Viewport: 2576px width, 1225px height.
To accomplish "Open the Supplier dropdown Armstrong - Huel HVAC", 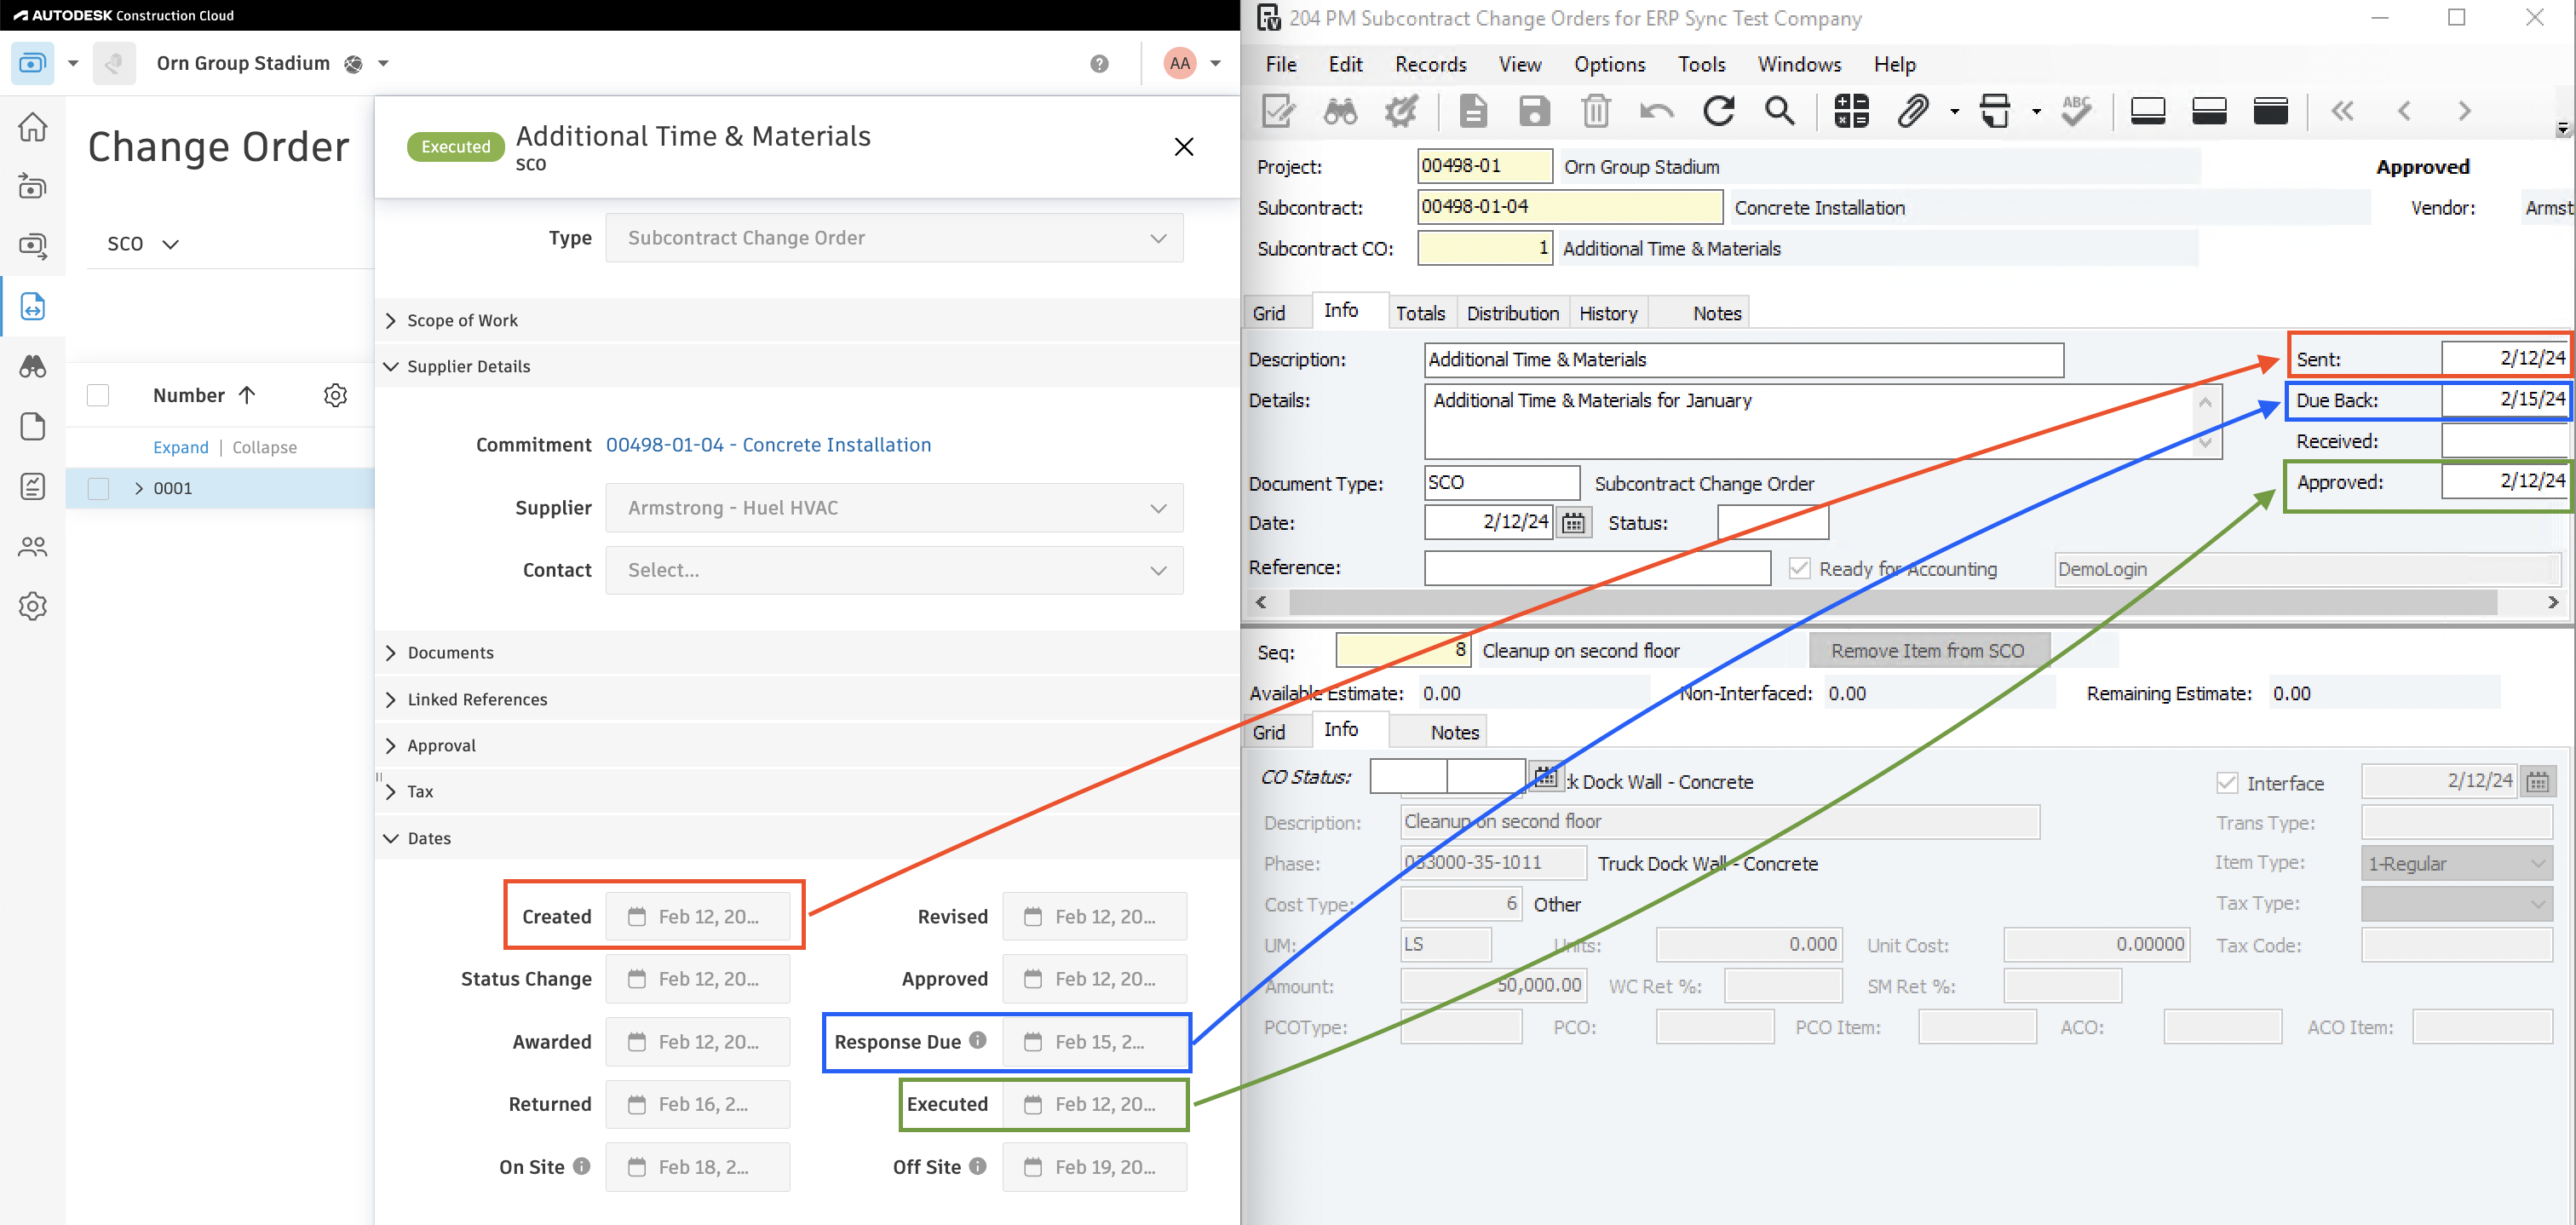I will [x=894, y=508].
